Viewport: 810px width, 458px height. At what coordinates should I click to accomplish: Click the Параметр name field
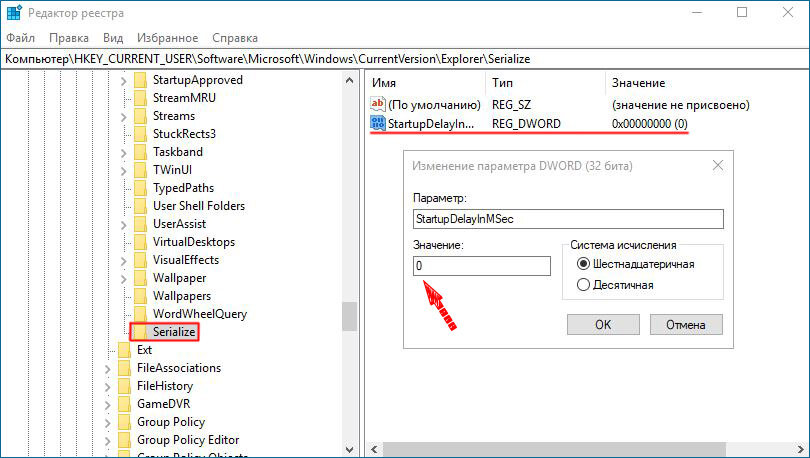tap(568, 219)
